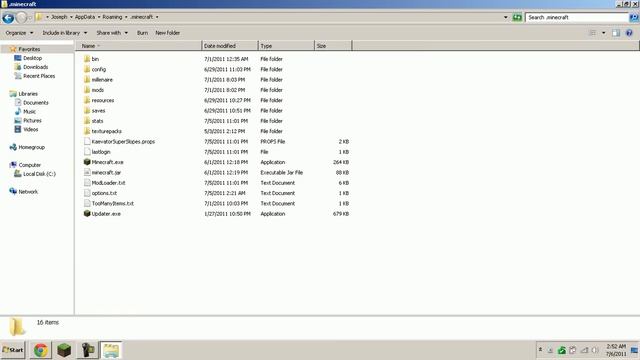This screenshot has width=640, height=360.
Task: Click the Burn toolbar button
Action: click(142, 33)
